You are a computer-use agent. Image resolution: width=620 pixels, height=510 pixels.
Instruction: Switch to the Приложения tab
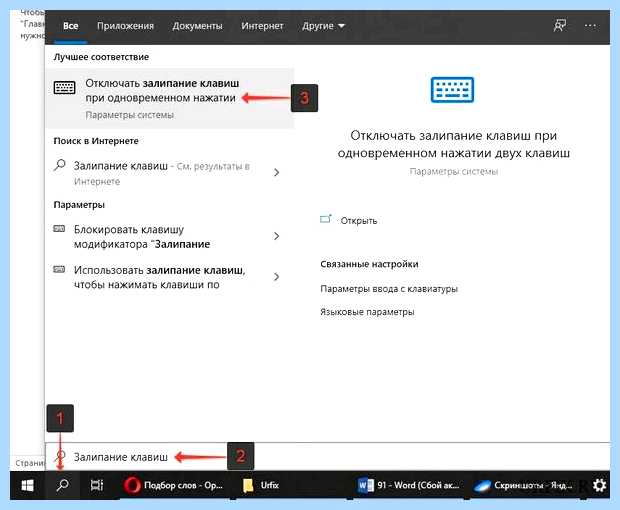click(x=125, y=26)
